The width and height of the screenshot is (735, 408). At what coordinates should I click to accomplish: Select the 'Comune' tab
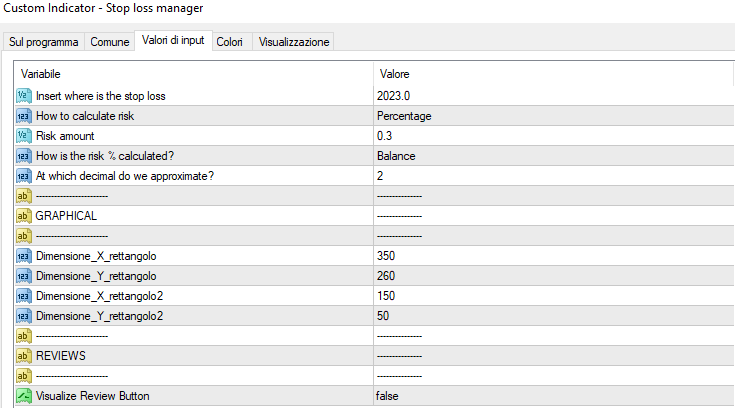109,43
